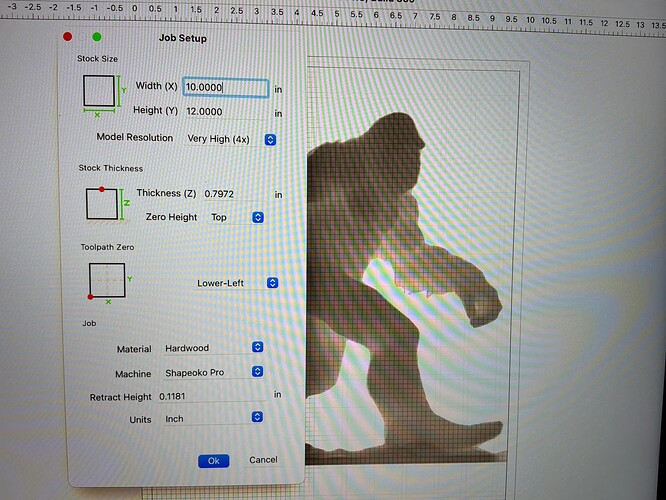Click the Retract Height label

pos(121,397)
